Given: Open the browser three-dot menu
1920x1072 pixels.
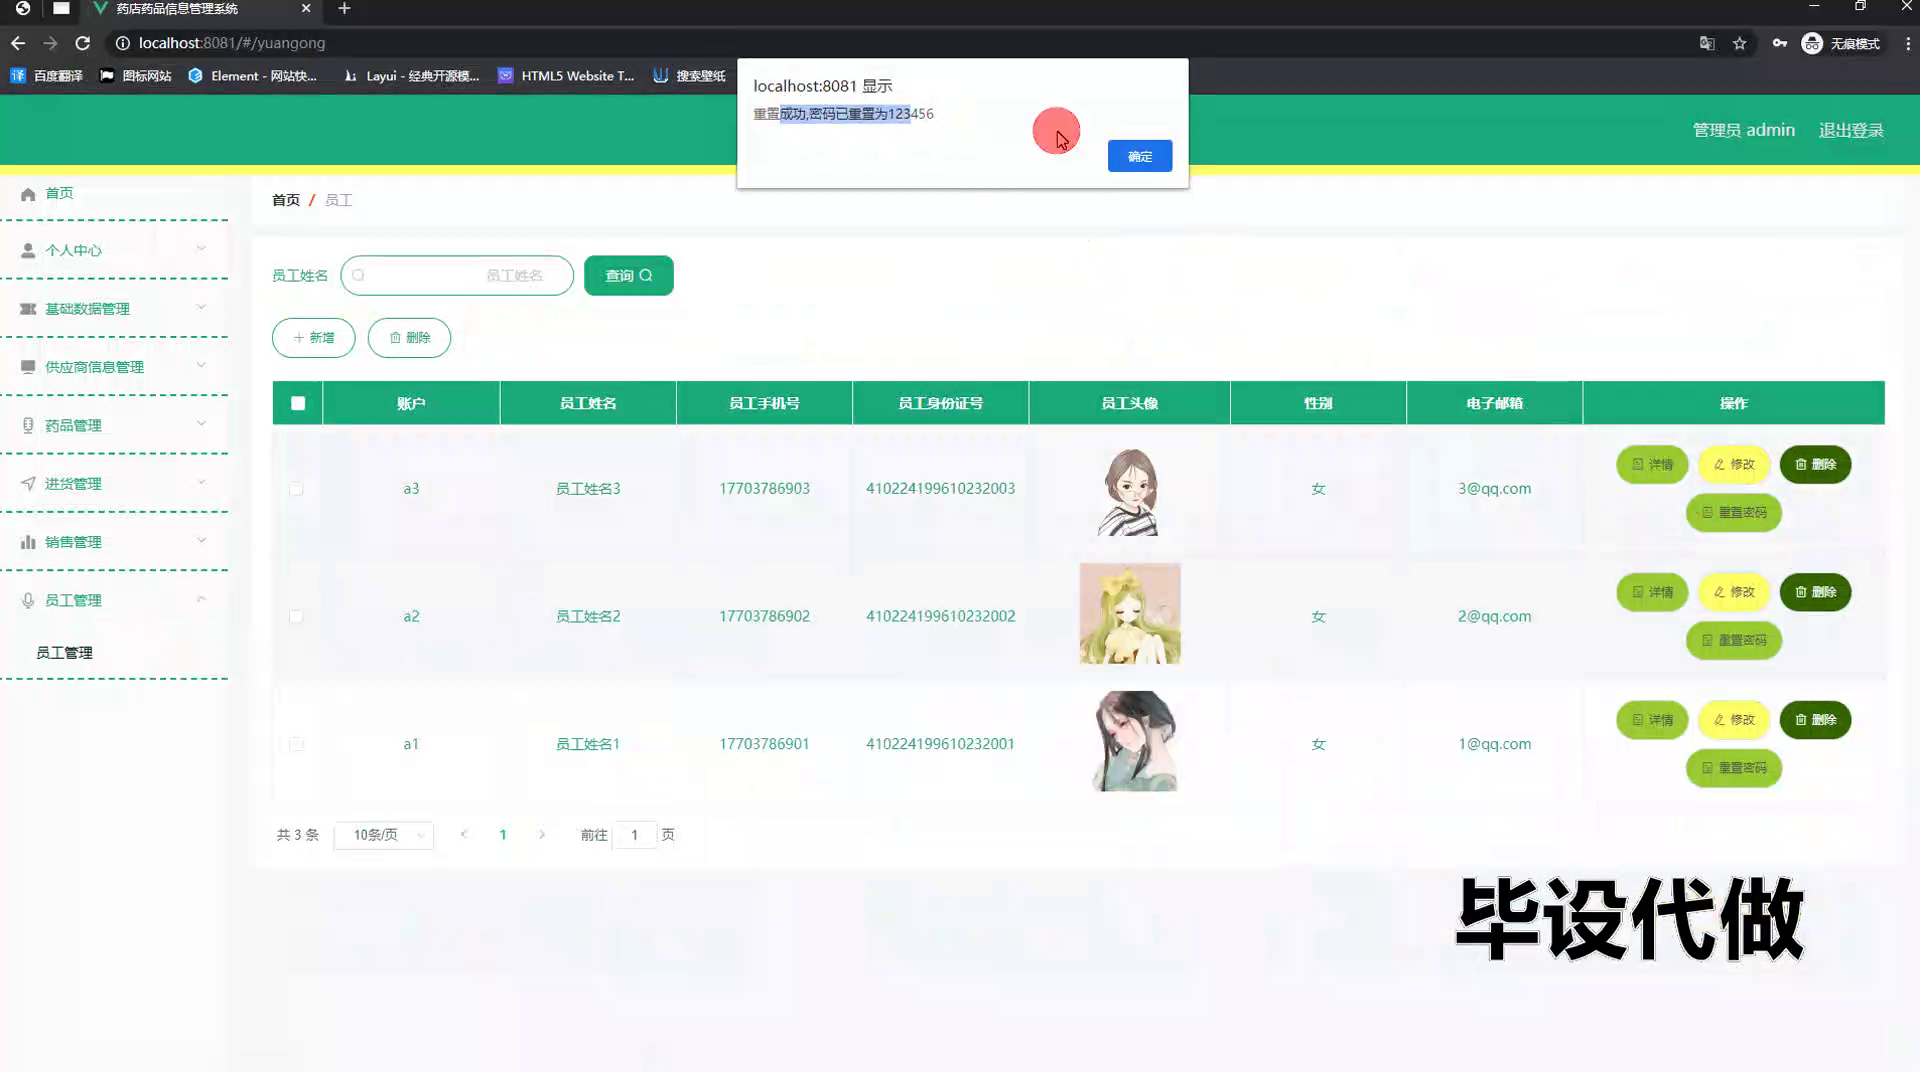Looking at the screenshot, I should point(1907,43).
